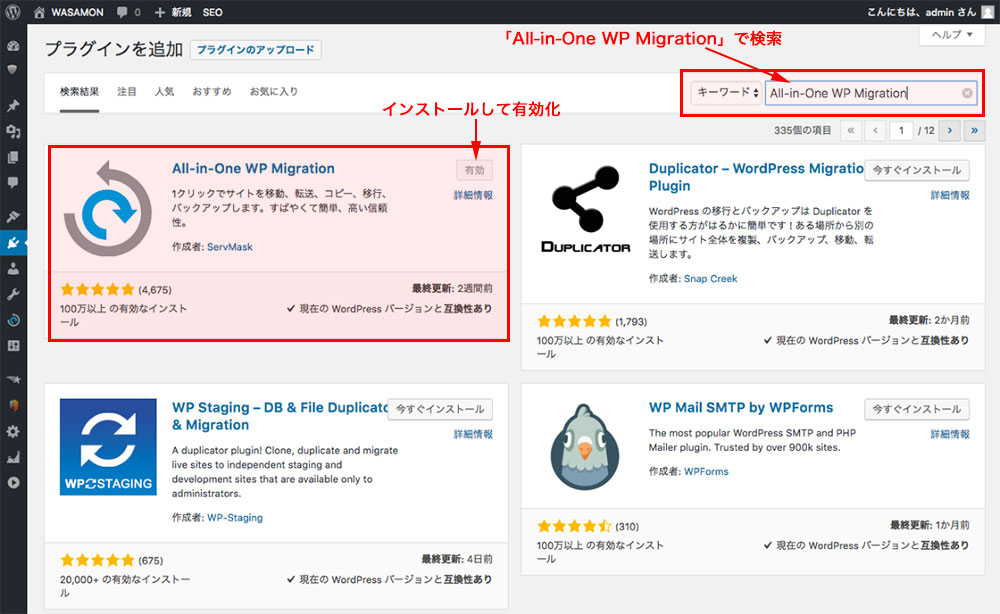This screenshot has width=1000, height=614.
Task: Open the Users icon in sidebar
Action: coord(13,268)
